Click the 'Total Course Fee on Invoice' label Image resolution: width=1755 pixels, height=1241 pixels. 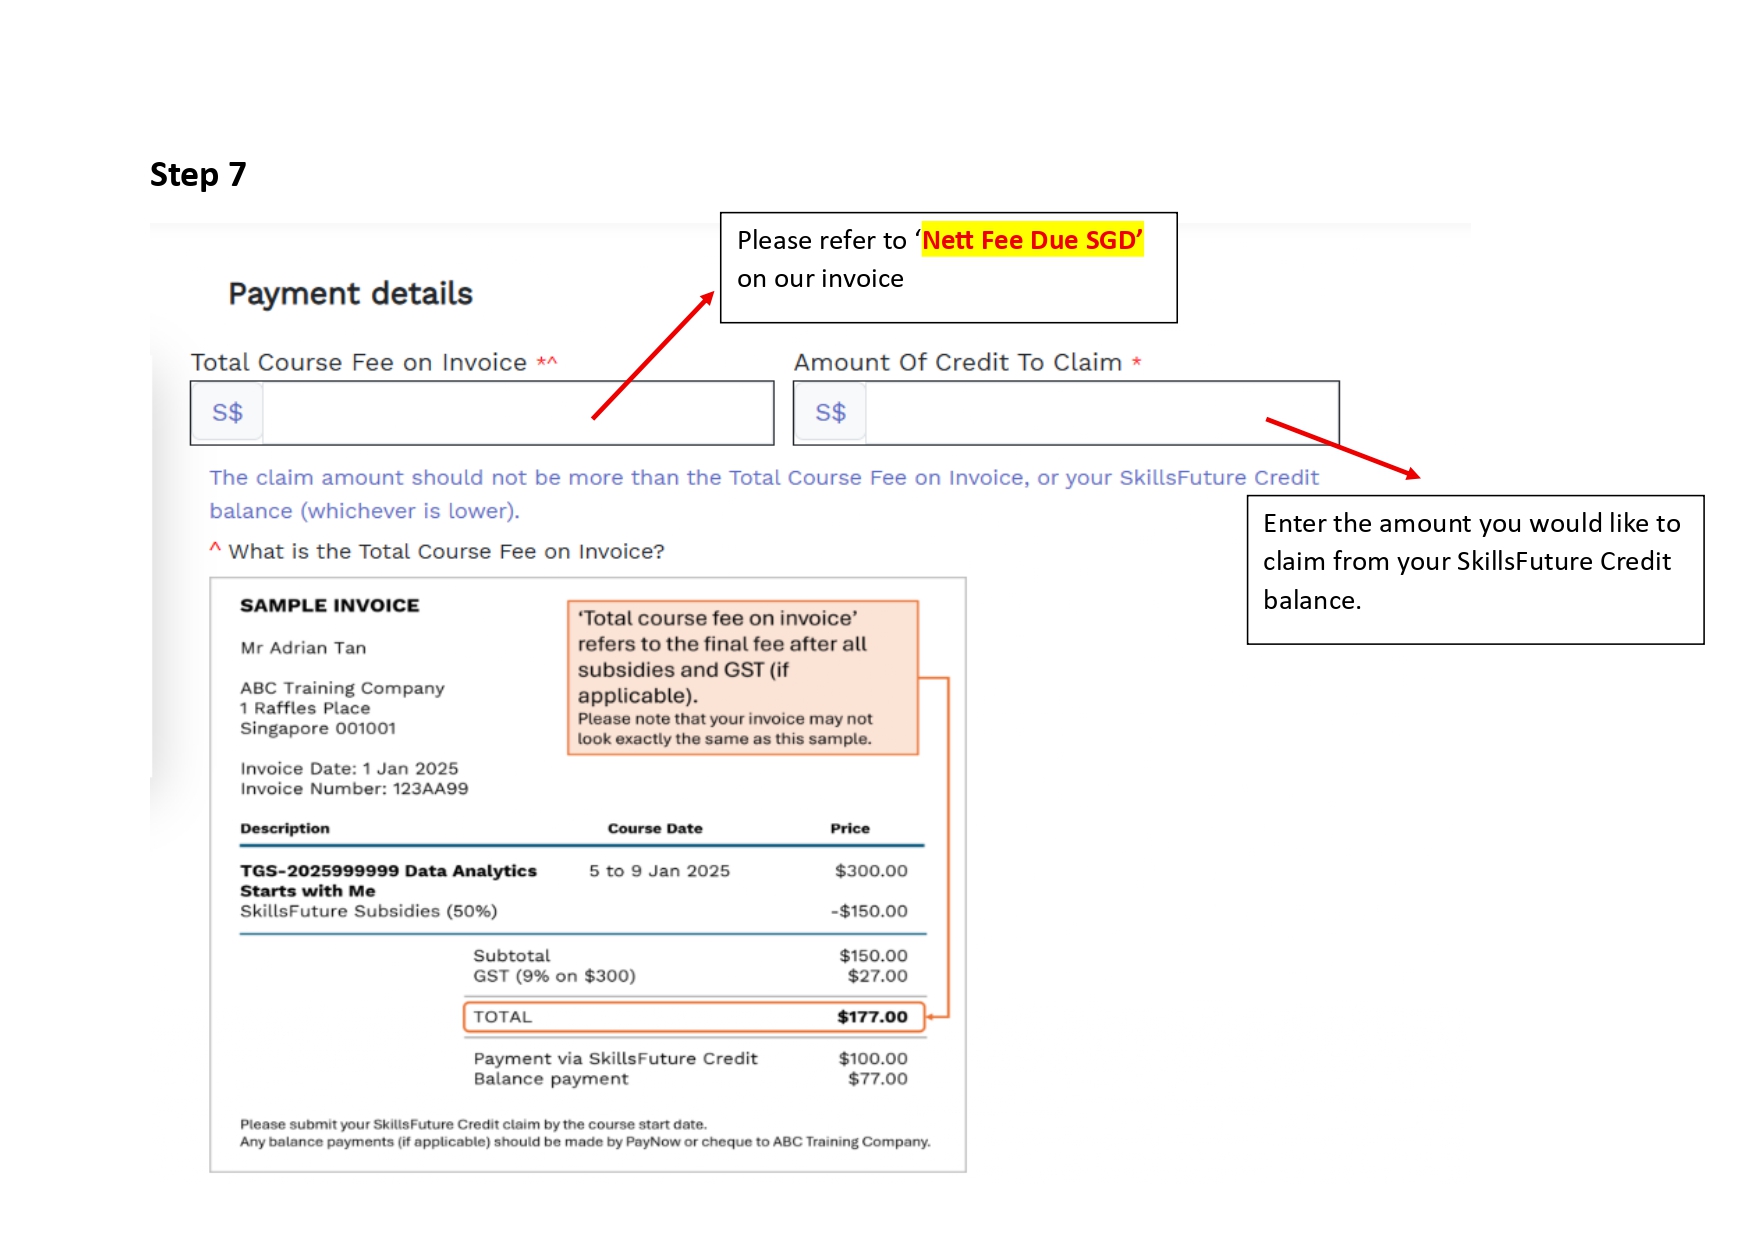358,363
